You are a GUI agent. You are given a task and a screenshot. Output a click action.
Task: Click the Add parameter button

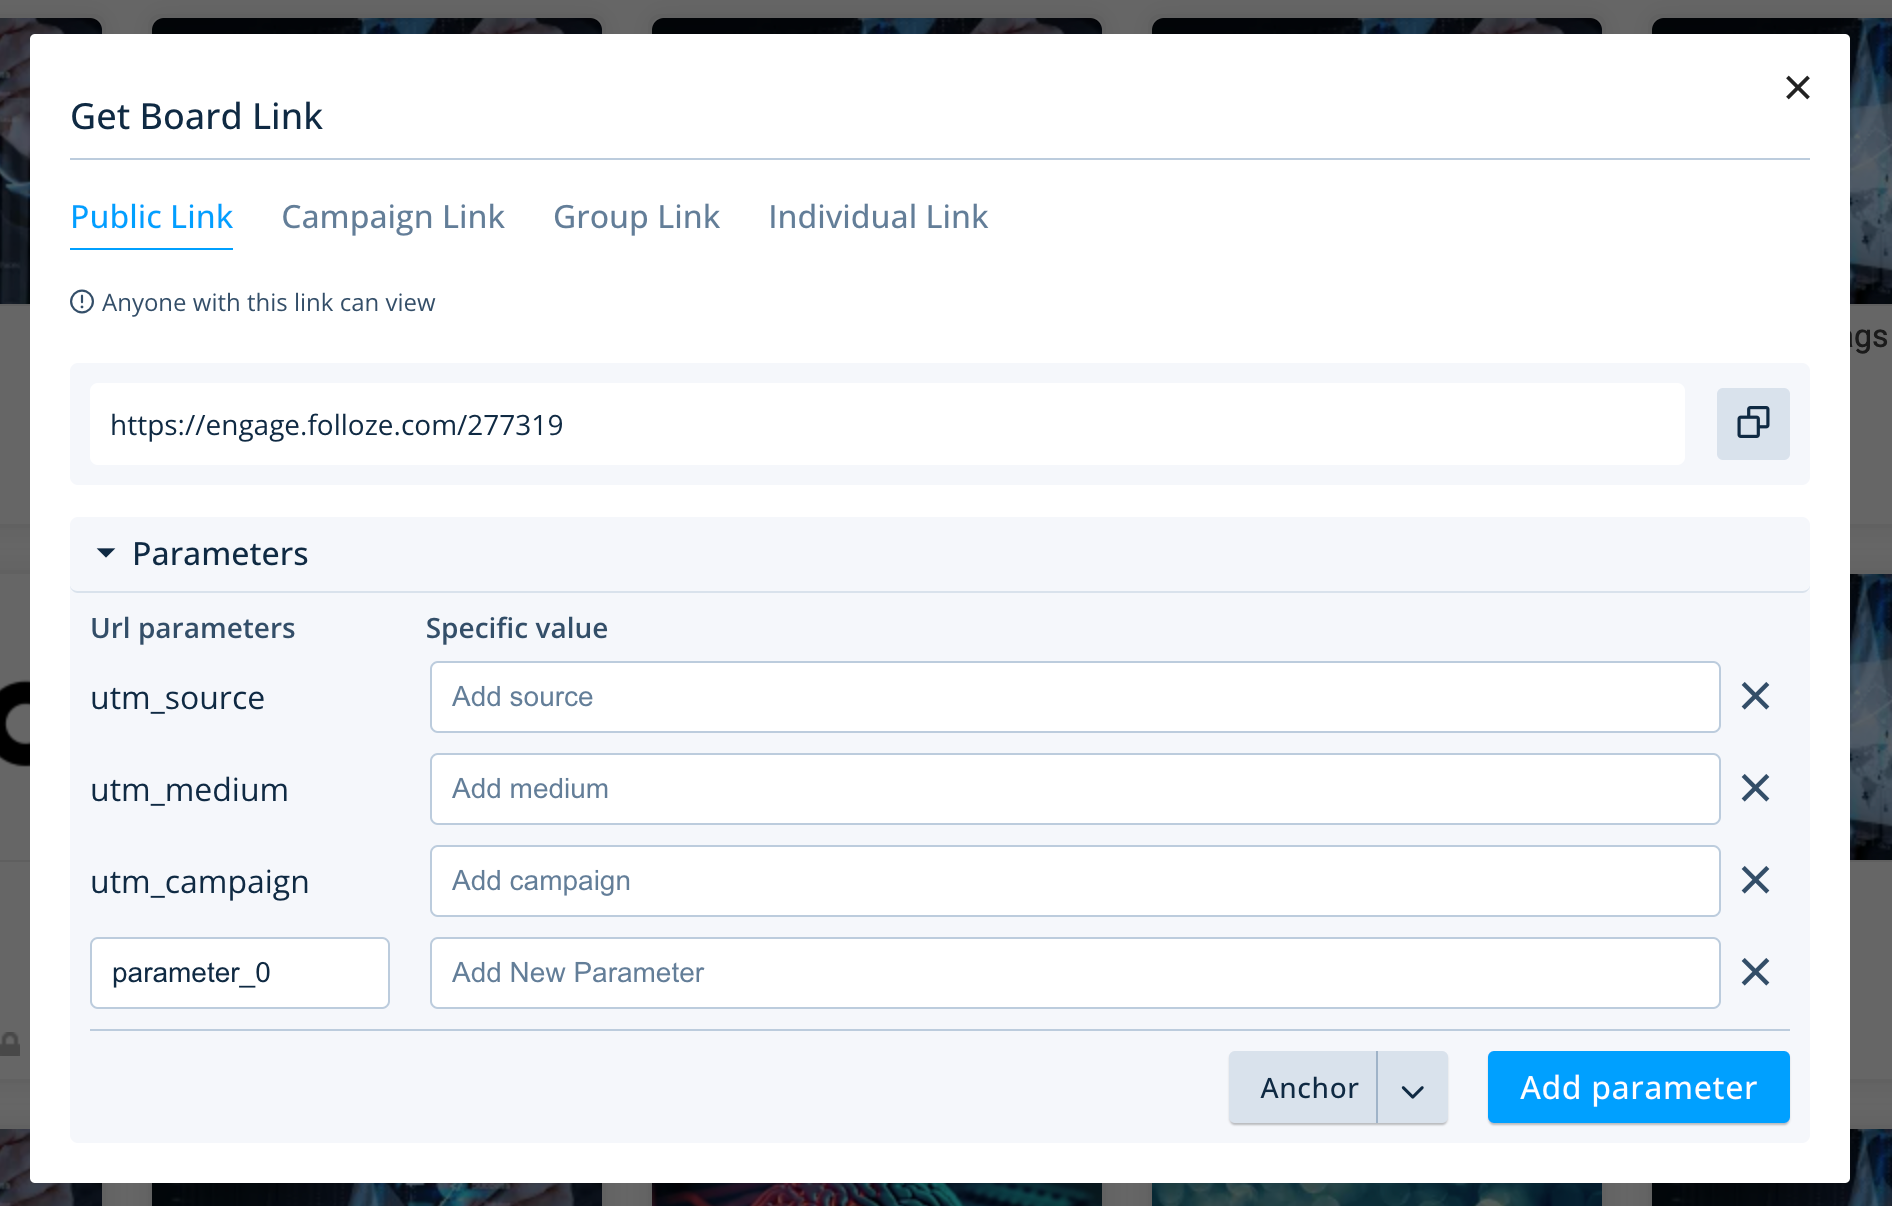pyautogui.click(x=1638, y=1088)
